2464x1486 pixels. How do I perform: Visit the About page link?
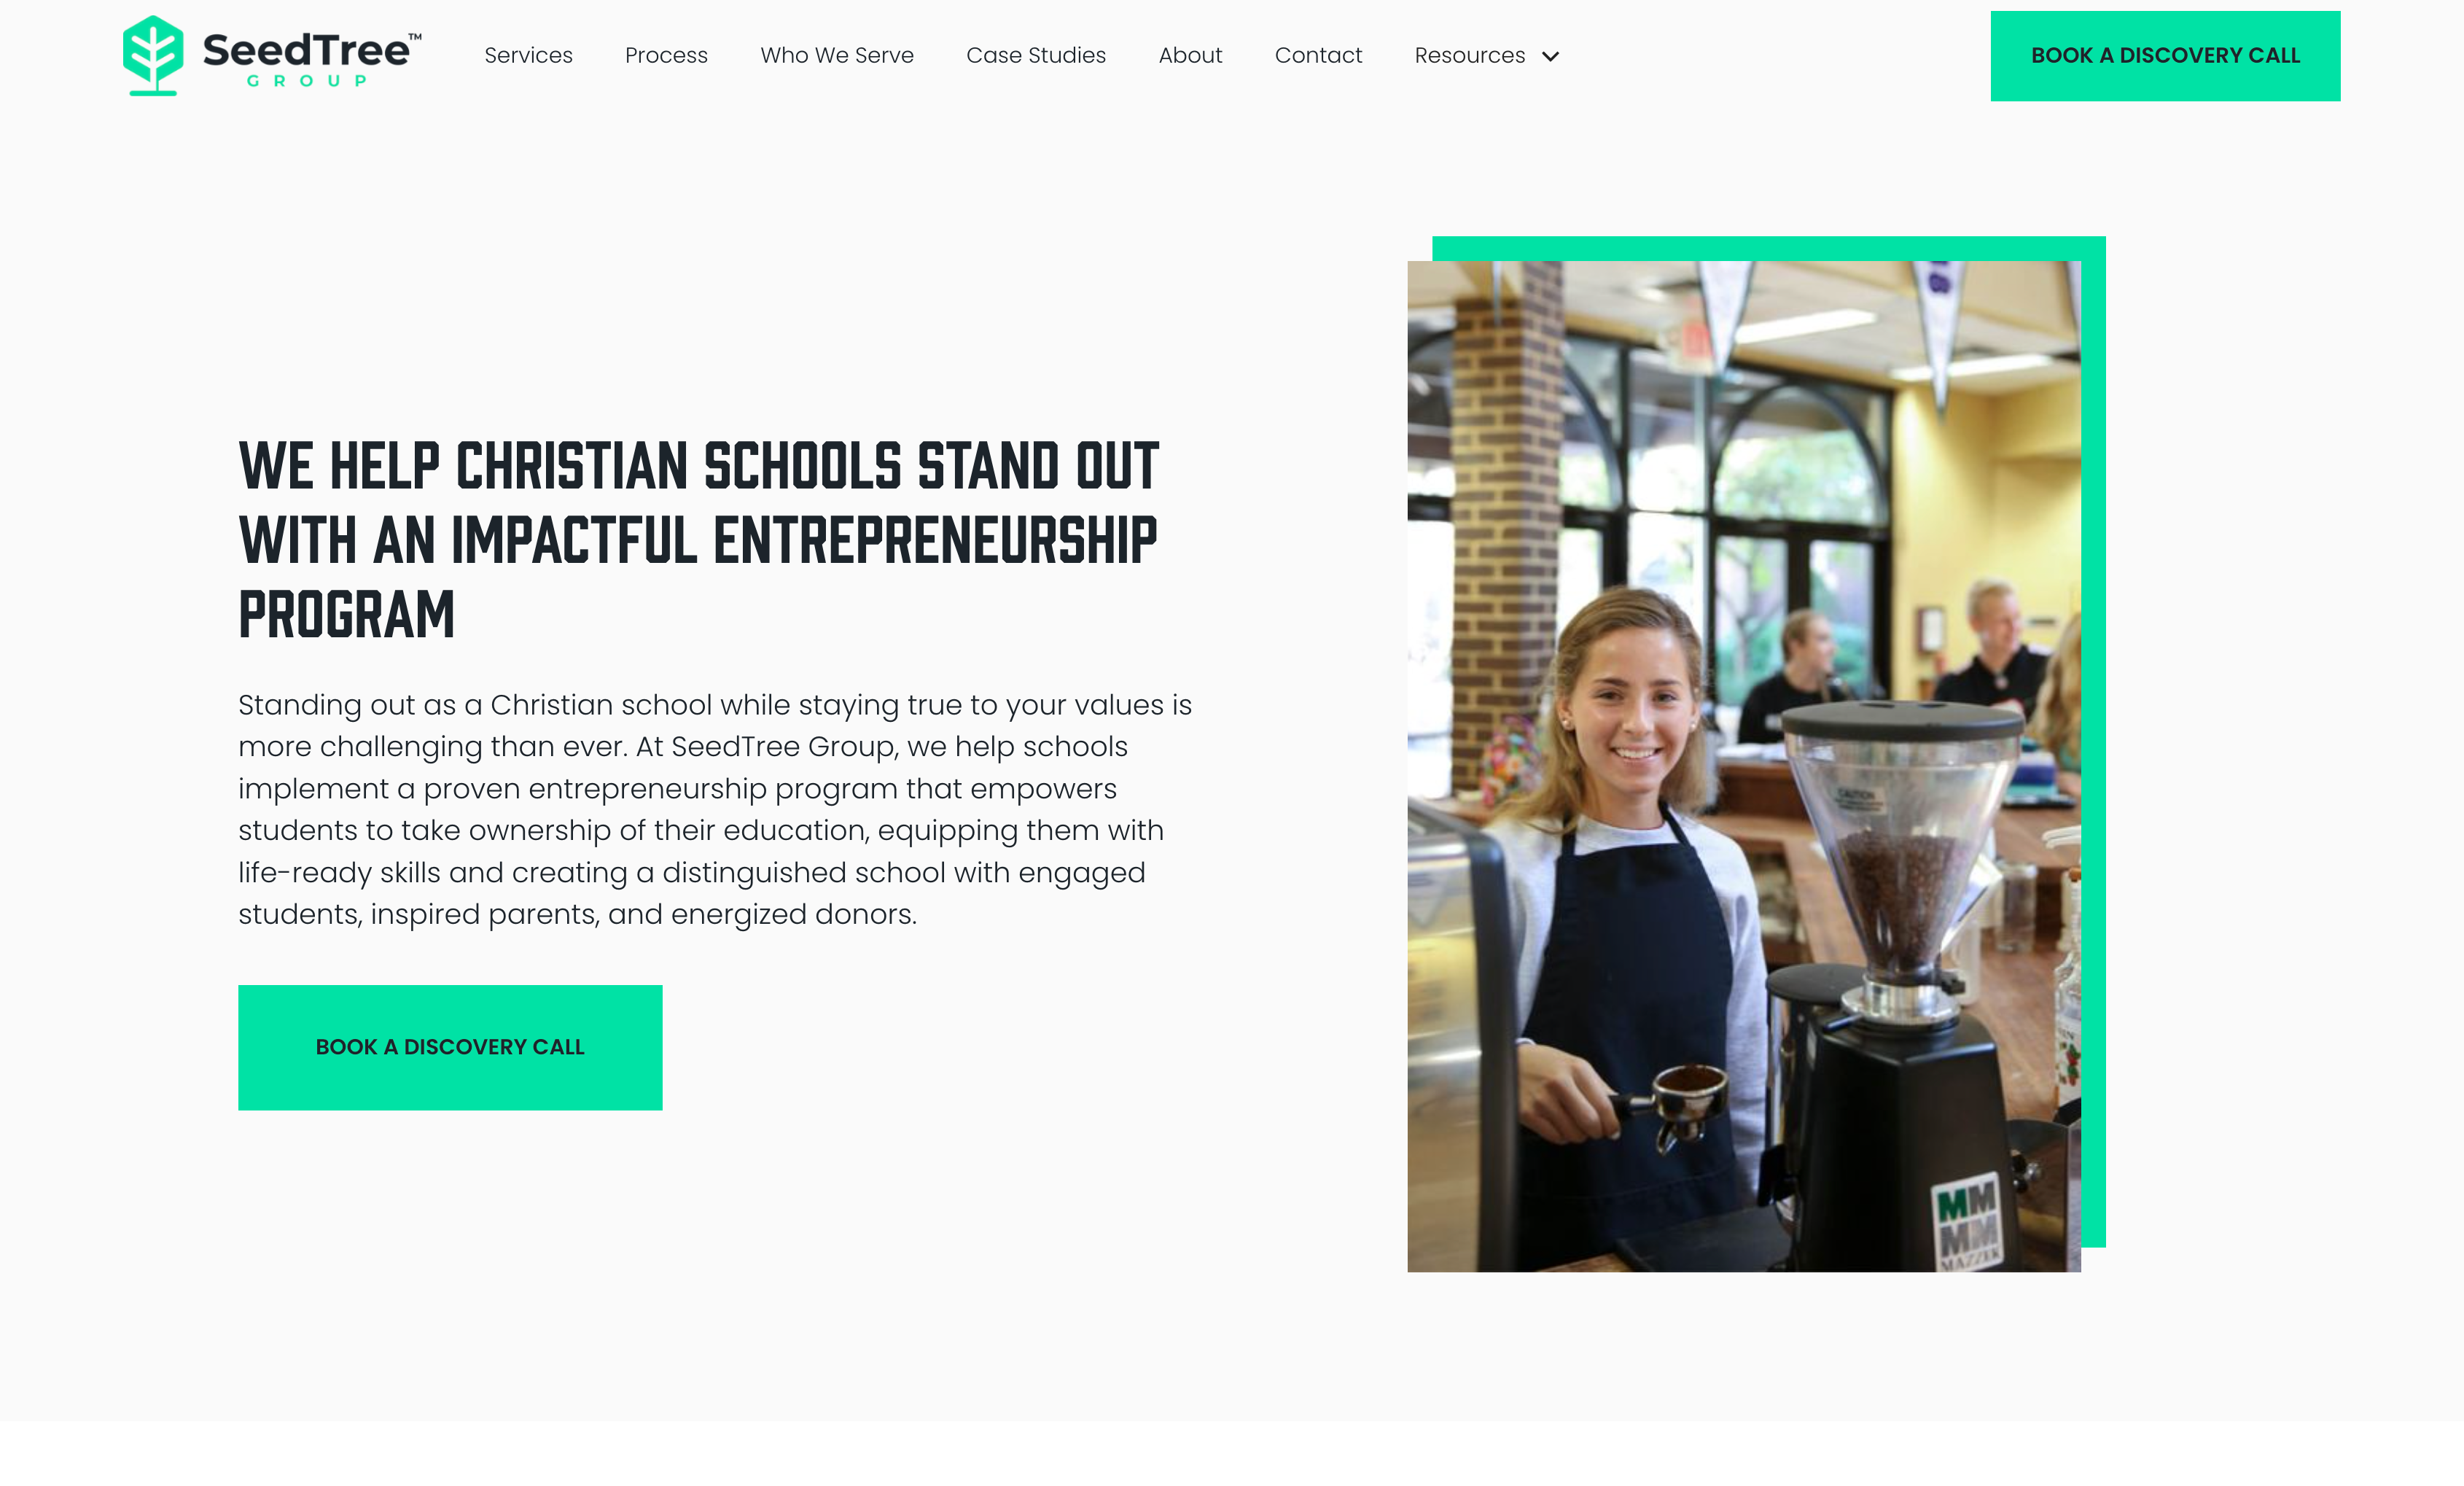(1190, 56)
